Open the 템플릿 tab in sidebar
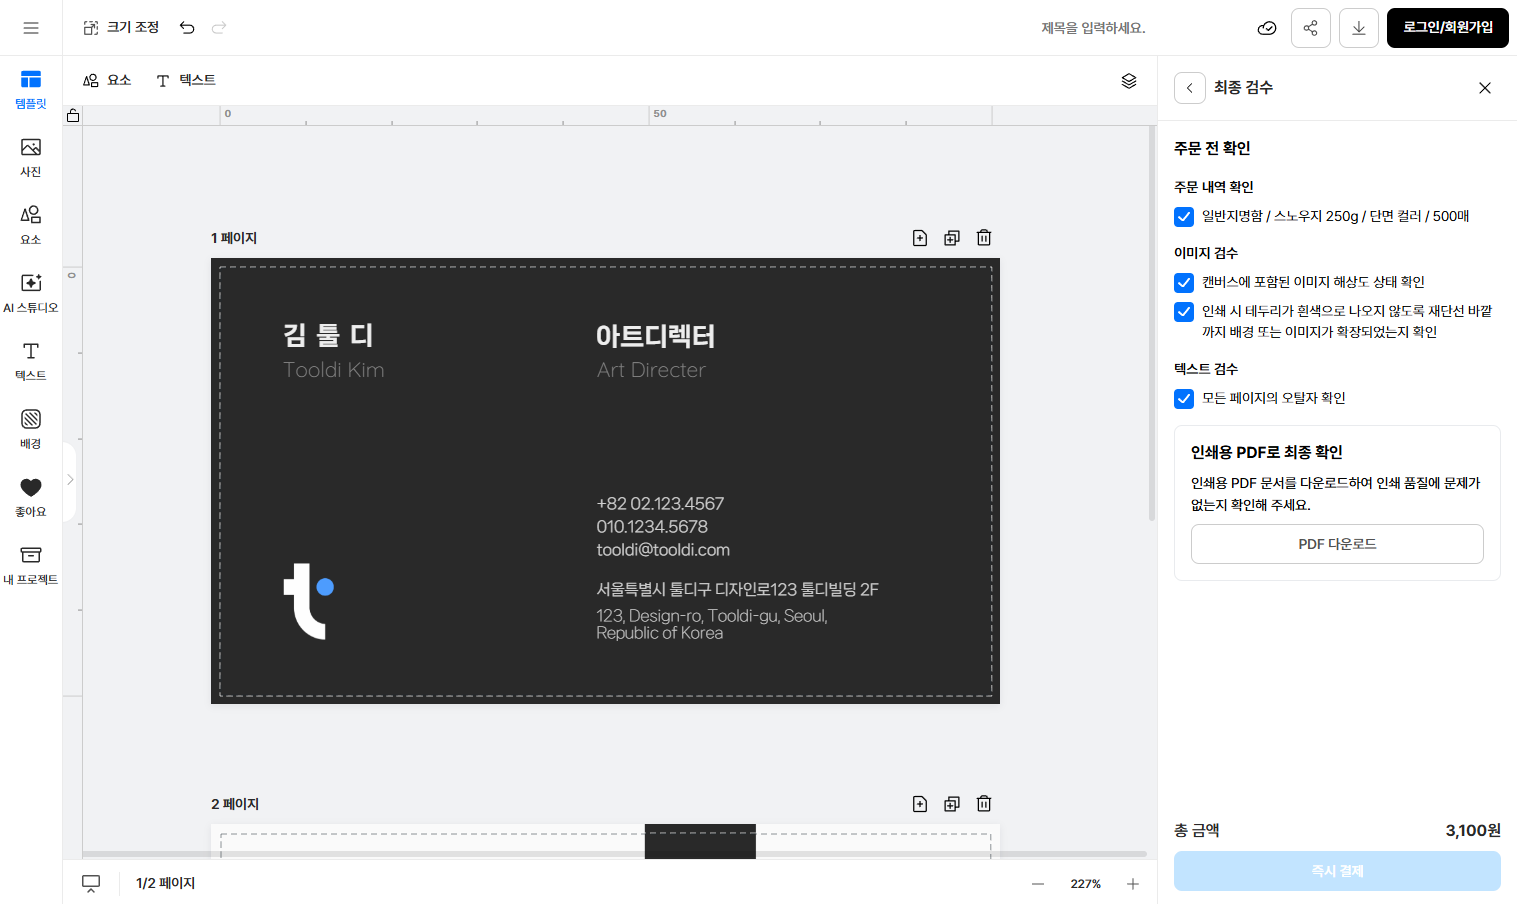 click(x=31, y=88)
